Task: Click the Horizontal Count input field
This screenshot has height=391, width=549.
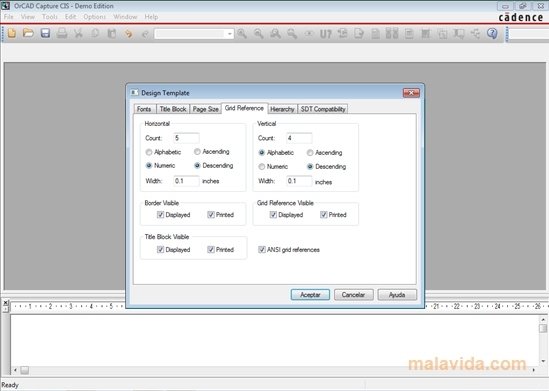Action: [187, 138]
